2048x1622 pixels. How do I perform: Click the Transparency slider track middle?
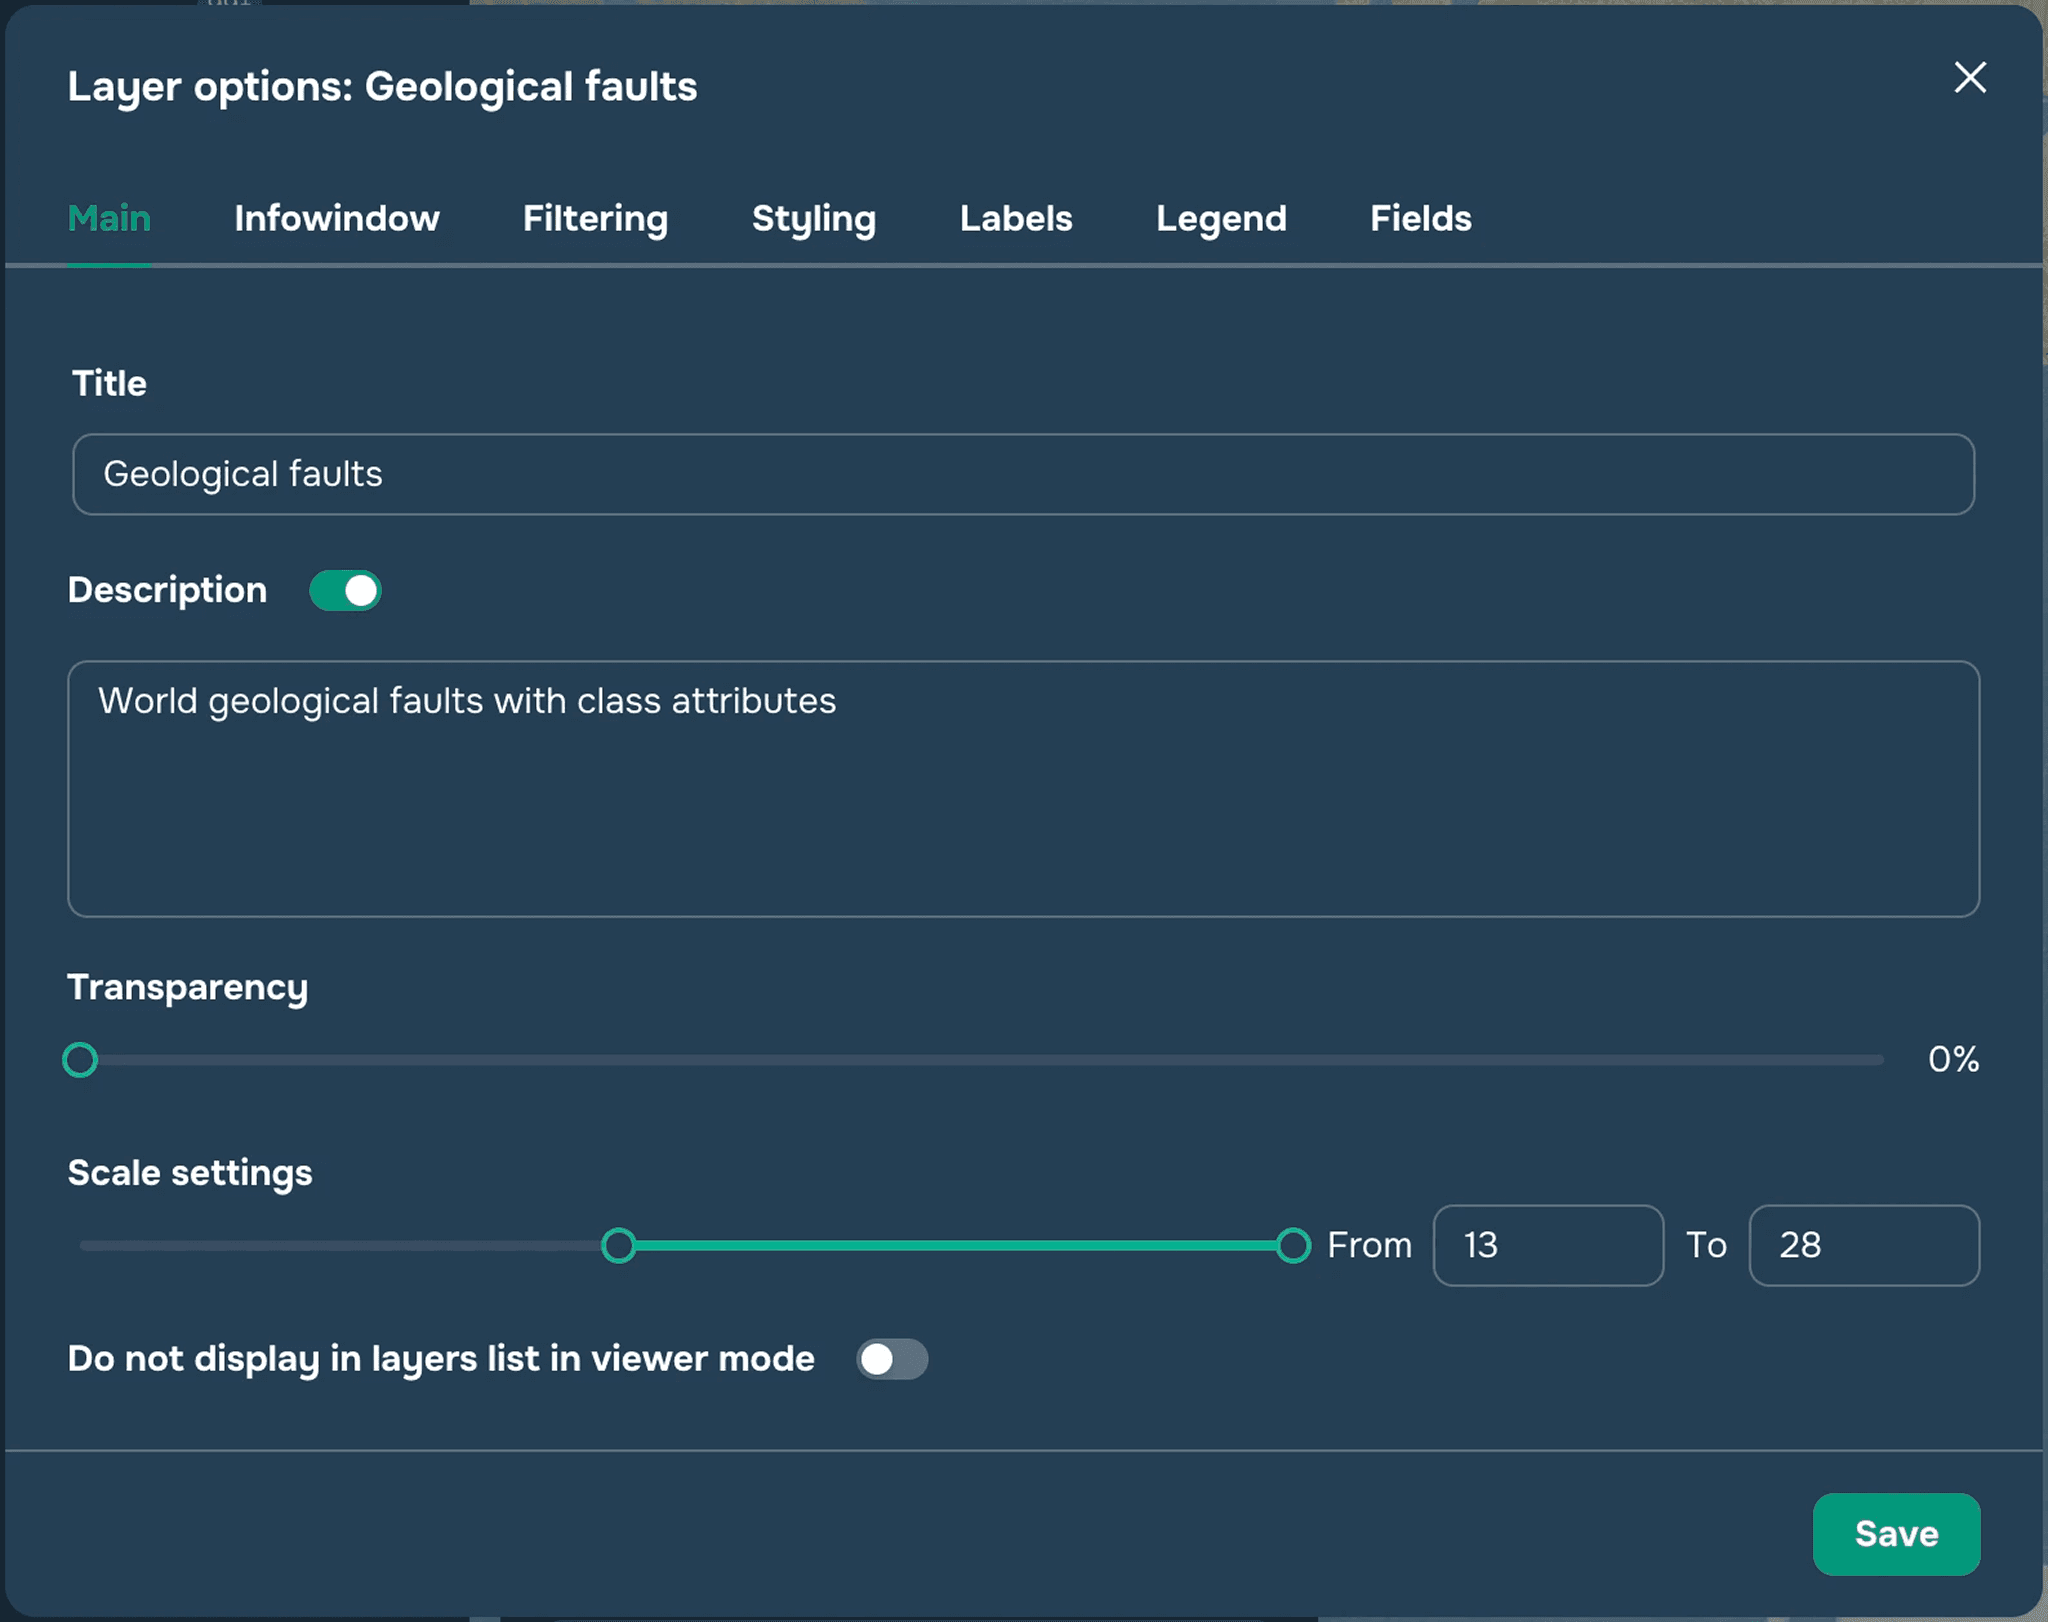click(x=980, y=1059)
